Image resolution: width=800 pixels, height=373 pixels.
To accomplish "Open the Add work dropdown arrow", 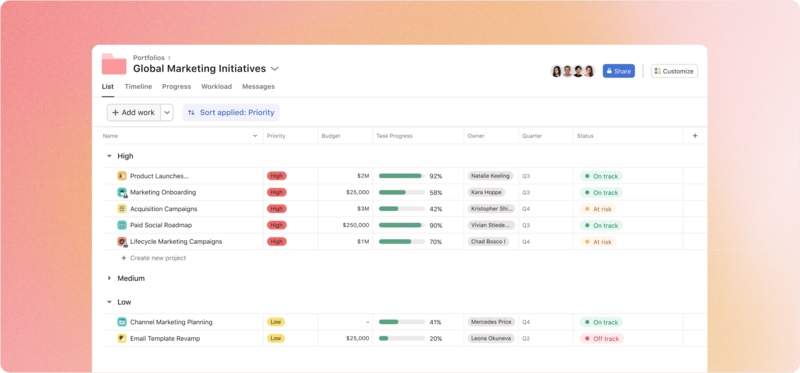I will [x=167, y=113].
